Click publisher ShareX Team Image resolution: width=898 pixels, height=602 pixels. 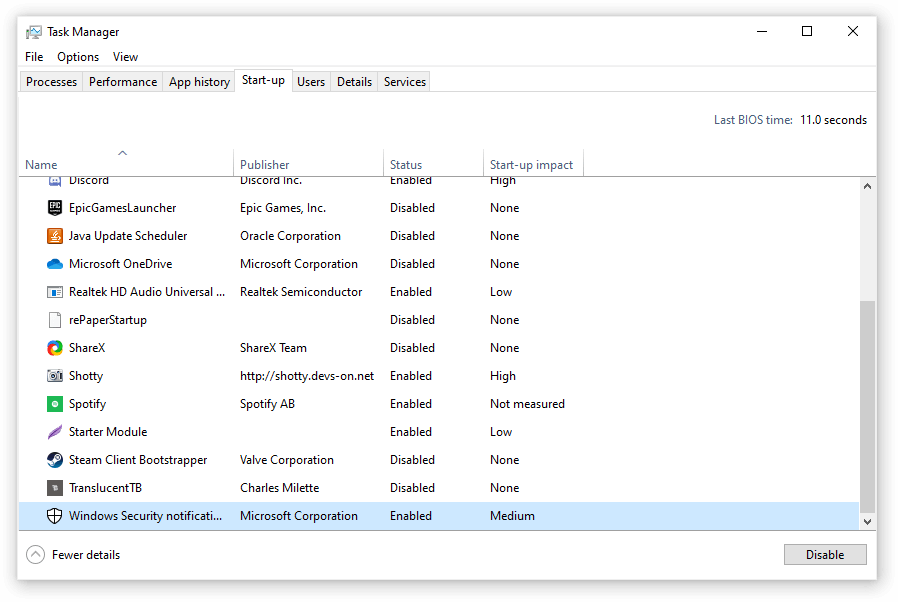click(x=273, y=348)
